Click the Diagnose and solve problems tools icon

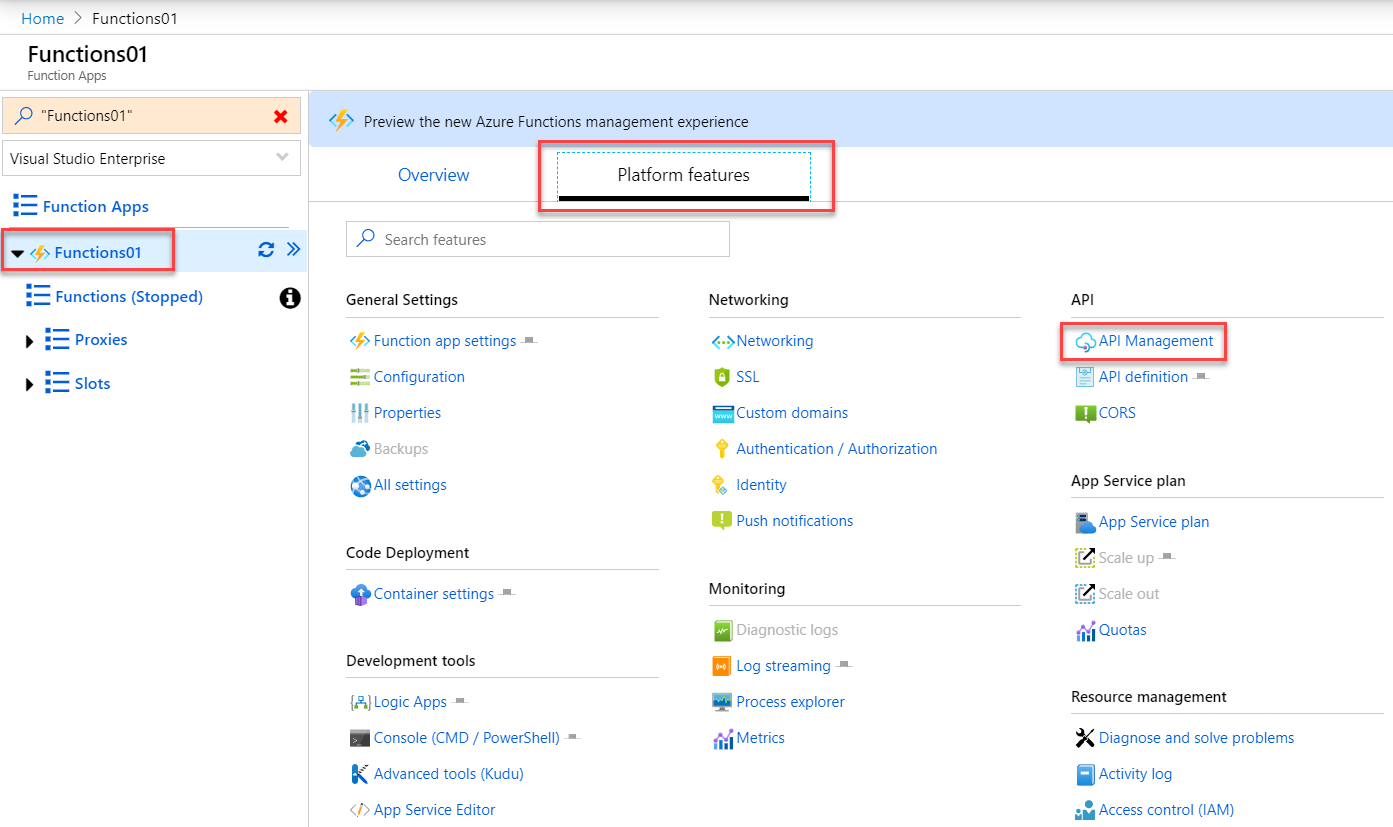(x=1085, y=738)
